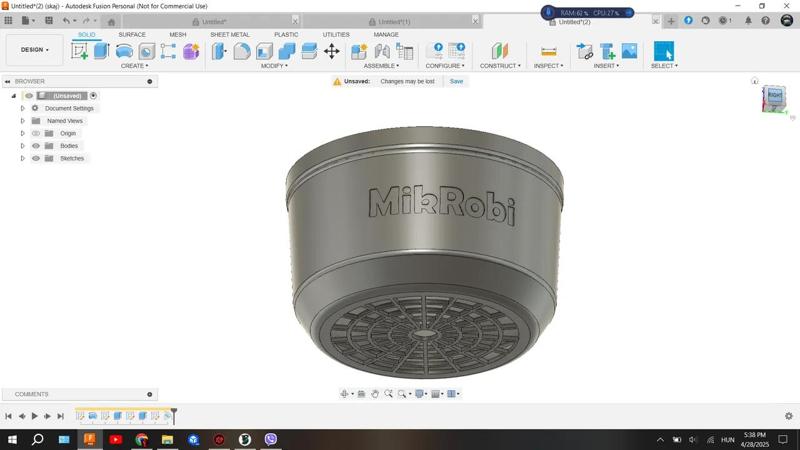Expand the Origin node
Image resolution: width=800 pixels, height=450 pixels.
[x=22, y=133]
